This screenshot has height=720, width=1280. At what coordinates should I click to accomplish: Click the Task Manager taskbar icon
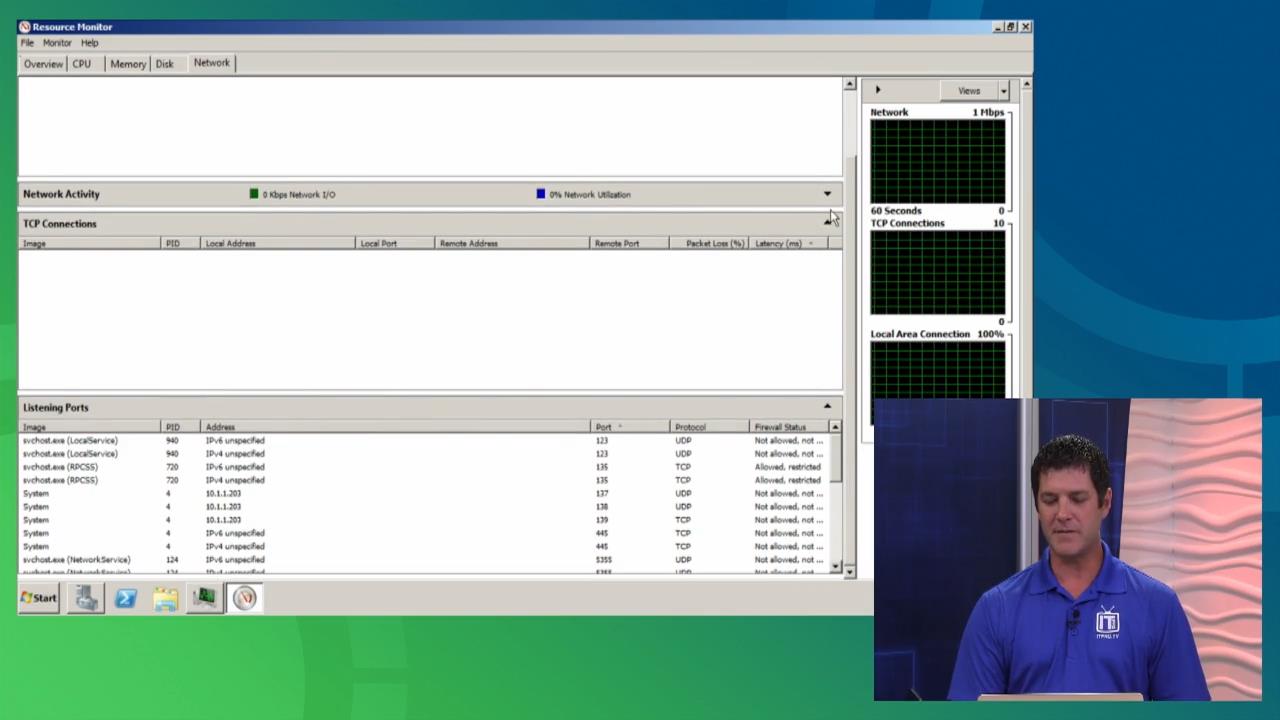coord(205,598)
